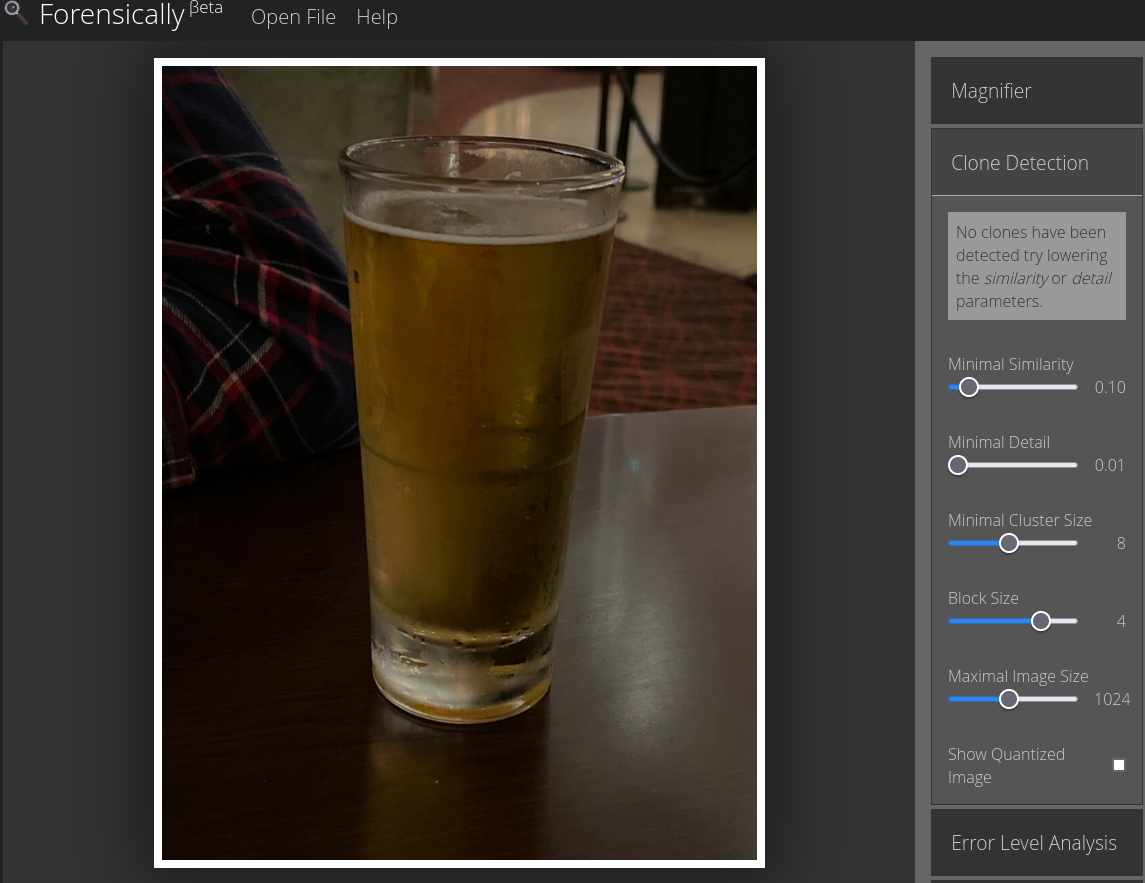Expand the Error Level Analysis panel
1145x883 pixels.
pos(1036,843)
